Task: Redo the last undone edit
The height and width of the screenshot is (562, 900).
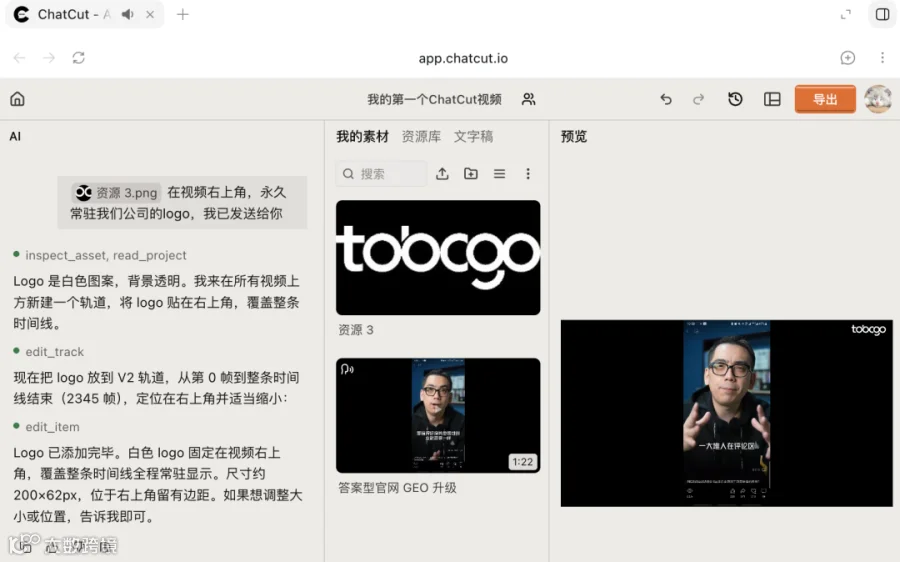Action: pyautogui.click(x=698, y=99)
